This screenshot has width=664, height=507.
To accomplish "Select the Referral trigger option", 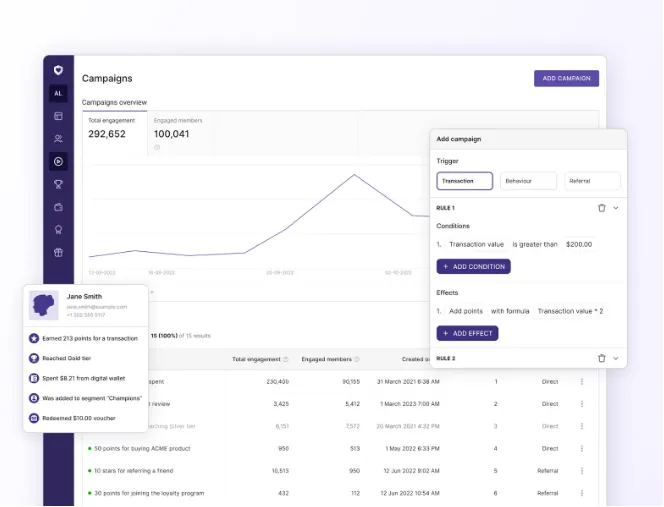I will coord(592,181).
